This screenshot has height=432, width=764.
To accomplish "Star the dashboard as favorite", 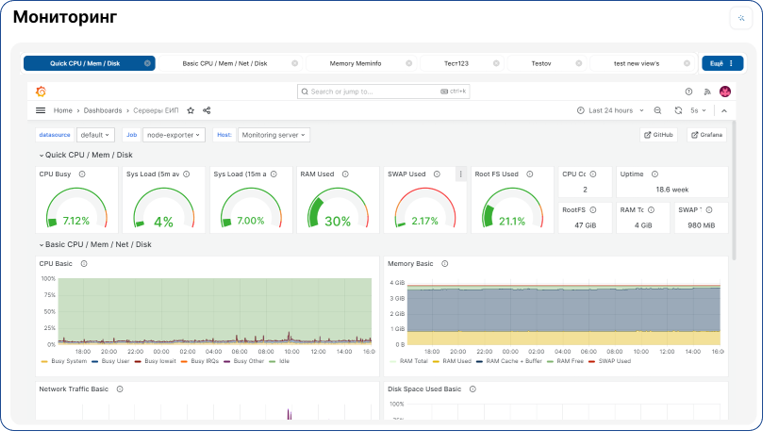I will click(191, 111).
